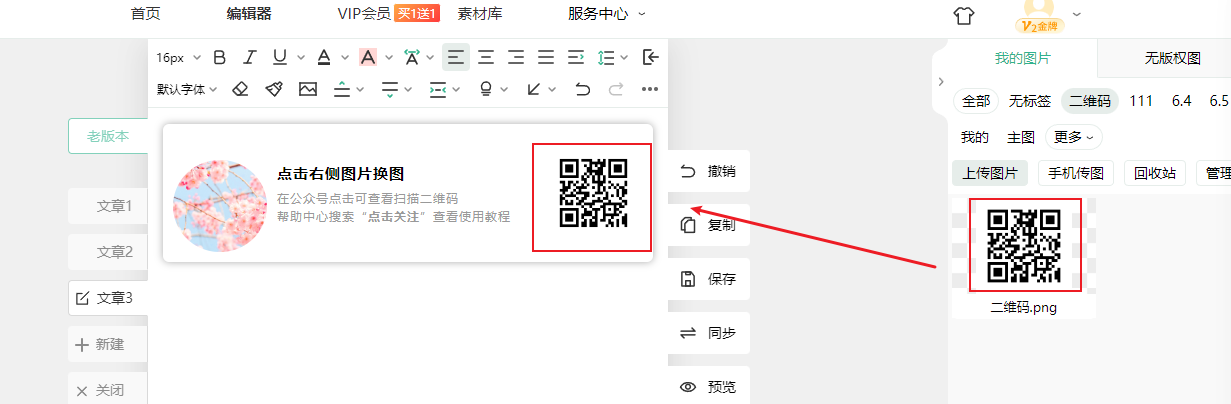Click 关闭 in the left sidebar
This screenshot has height=404, width=1231.
[x=108, y=390]
